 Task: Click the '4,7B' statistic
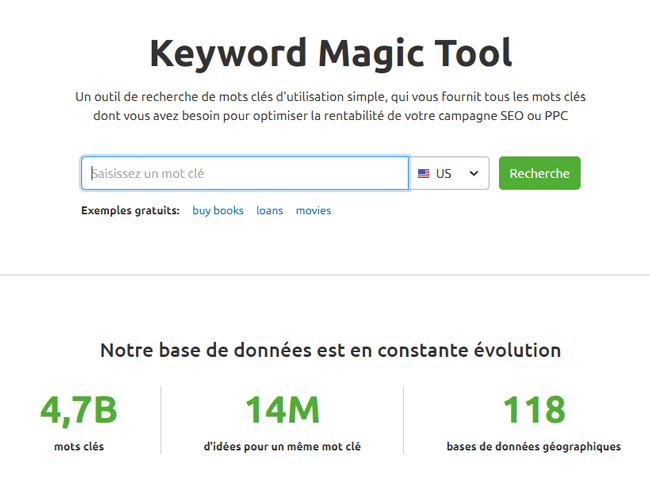(x=79, y=410)
